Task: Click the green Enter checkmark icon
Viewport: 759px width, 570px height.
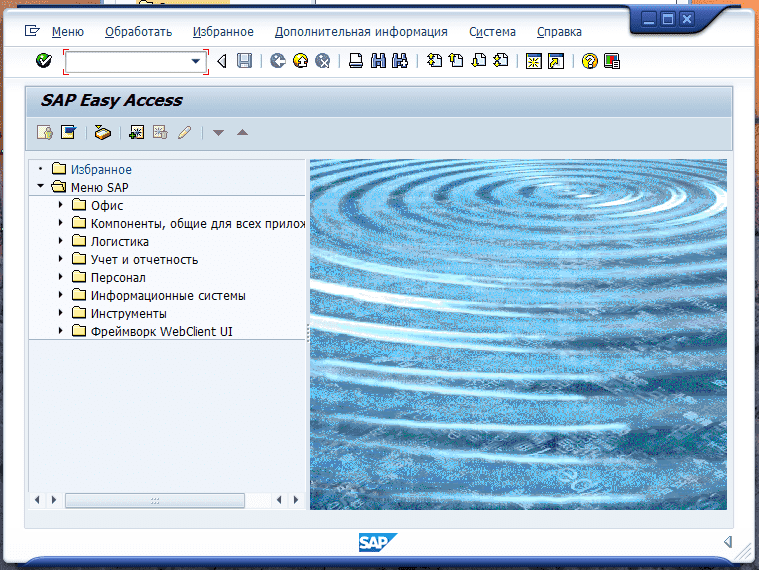Action: click(x=44, y=61)
